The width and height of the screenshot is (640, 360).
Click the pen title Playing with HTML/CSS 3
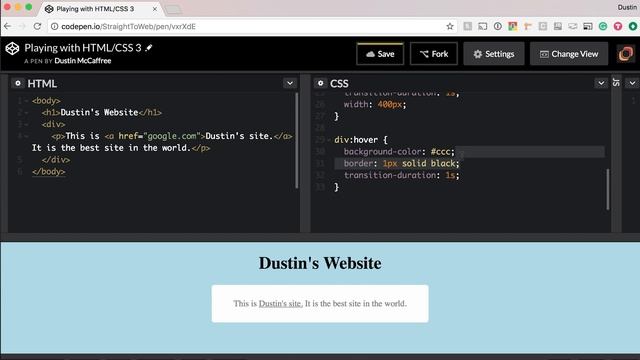click(83, 48)
